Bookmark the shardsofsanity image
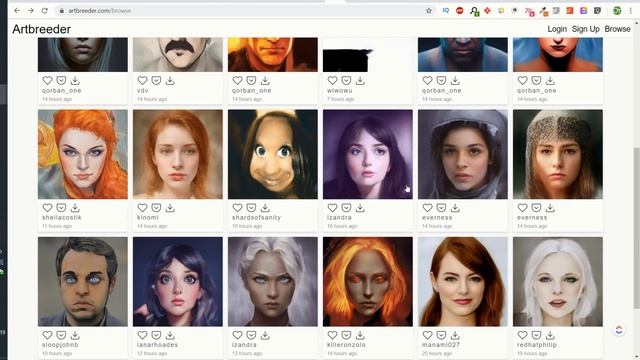Image resolution: width=640 pixels, height=360 pixels. point(251,208)
